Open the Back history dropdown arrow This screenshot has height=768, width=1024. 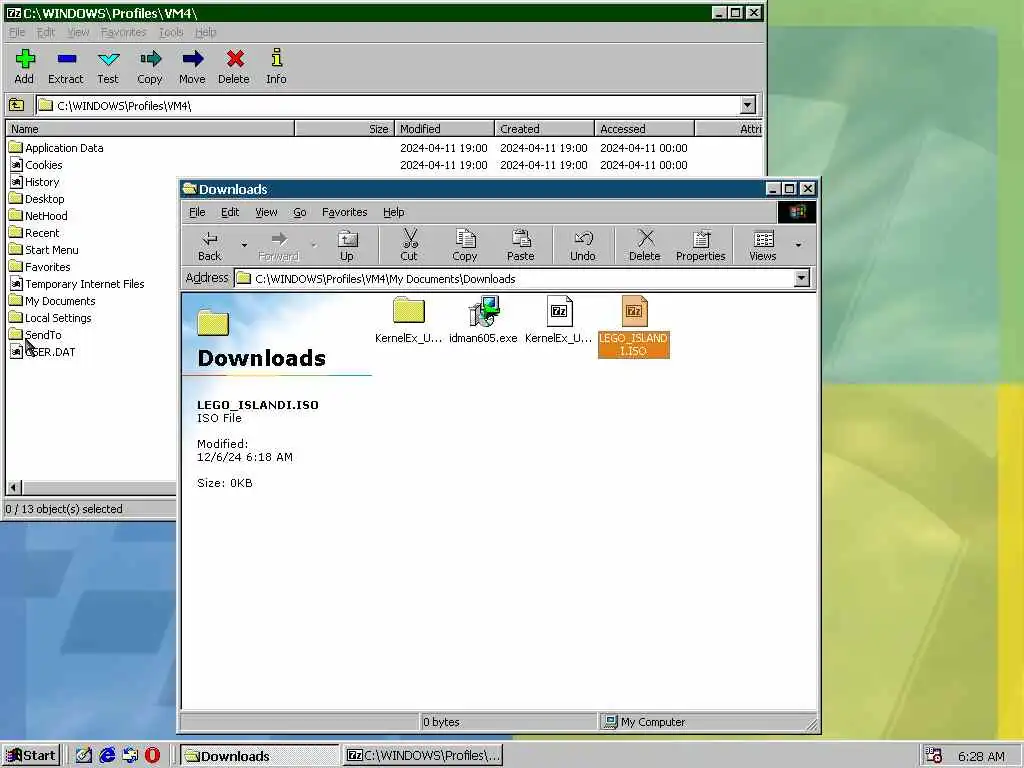pyautogui.click(x=244, y=246)
